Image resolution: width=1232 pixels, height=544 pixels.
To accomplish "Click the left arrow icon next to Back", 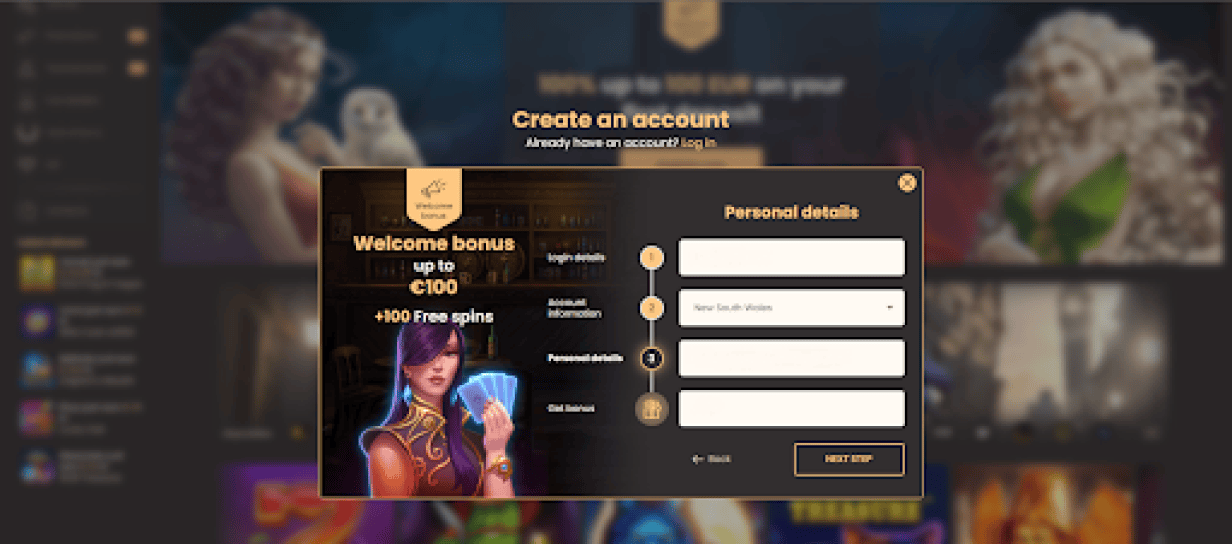I will pos(698,459).
